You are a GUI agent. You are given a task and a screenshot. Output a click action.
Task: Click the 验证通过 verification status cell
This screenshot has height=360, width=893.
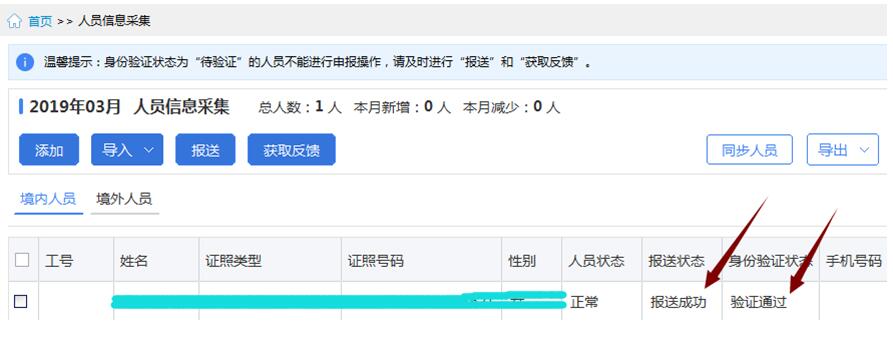(759, 302)
